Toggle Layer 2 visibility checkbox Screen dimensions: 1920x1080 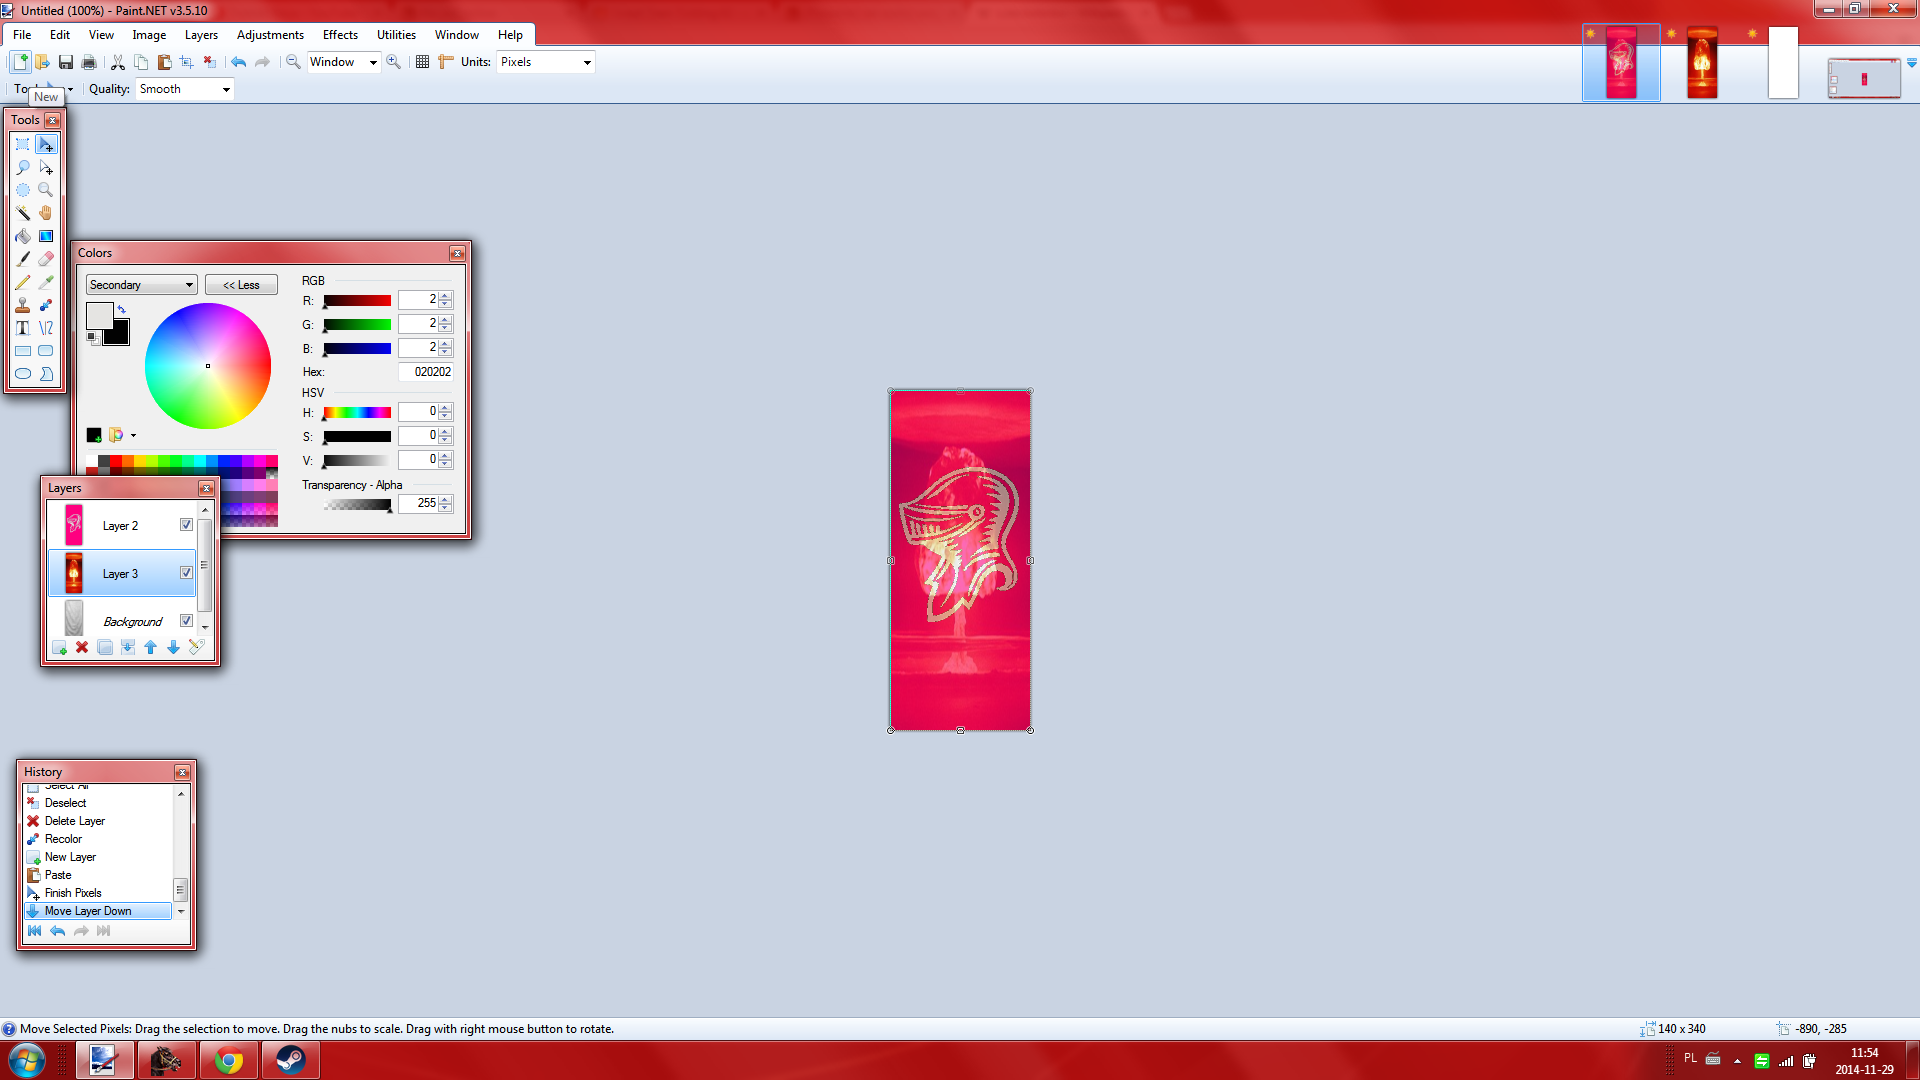(x=186, y=525)
